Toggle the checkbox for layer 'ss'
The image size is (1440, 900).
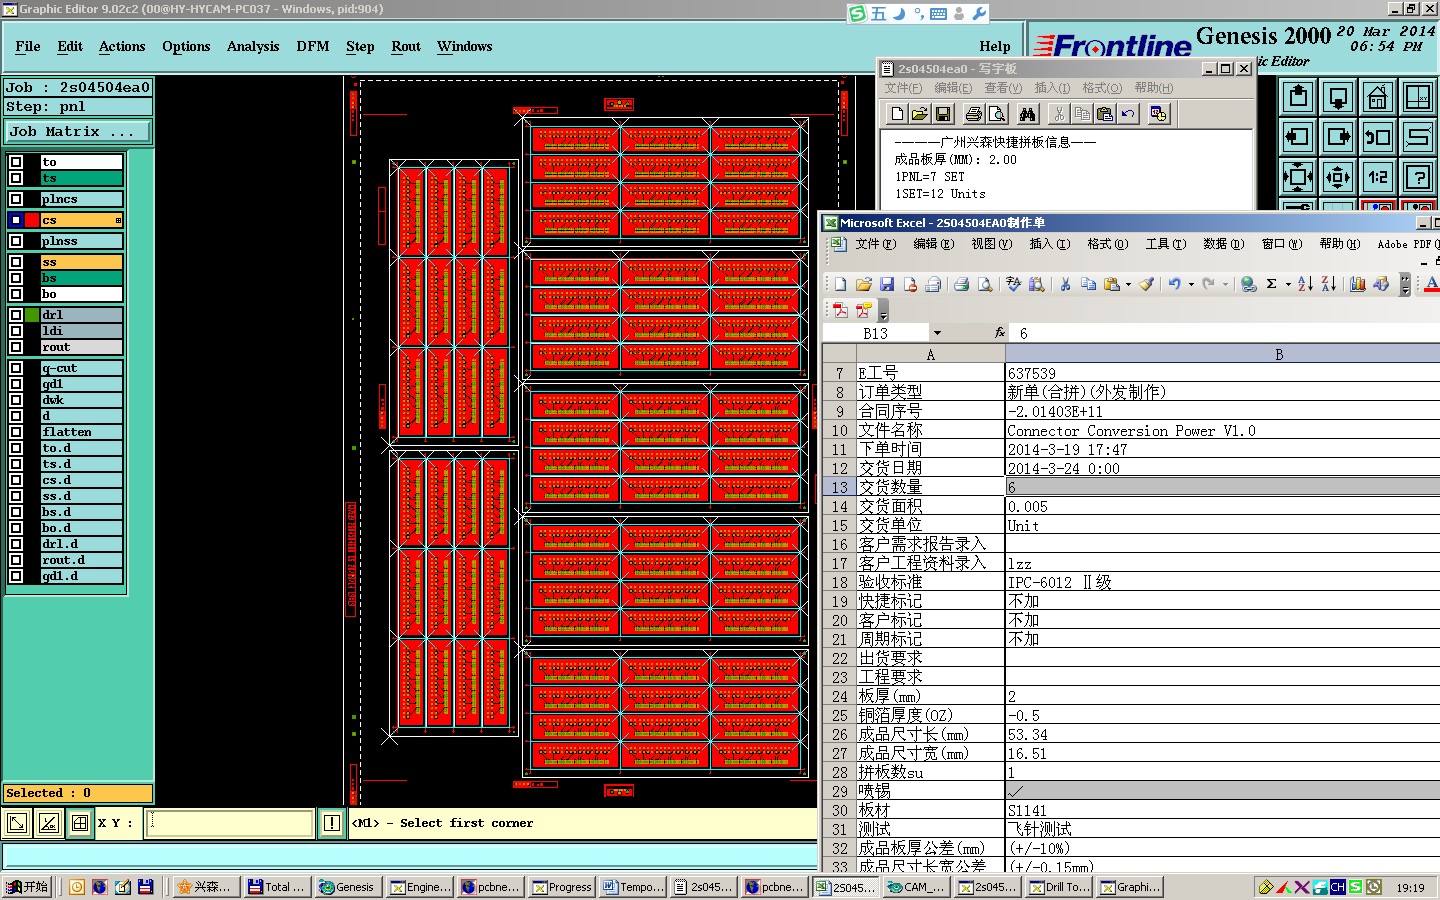click(16, 262)
